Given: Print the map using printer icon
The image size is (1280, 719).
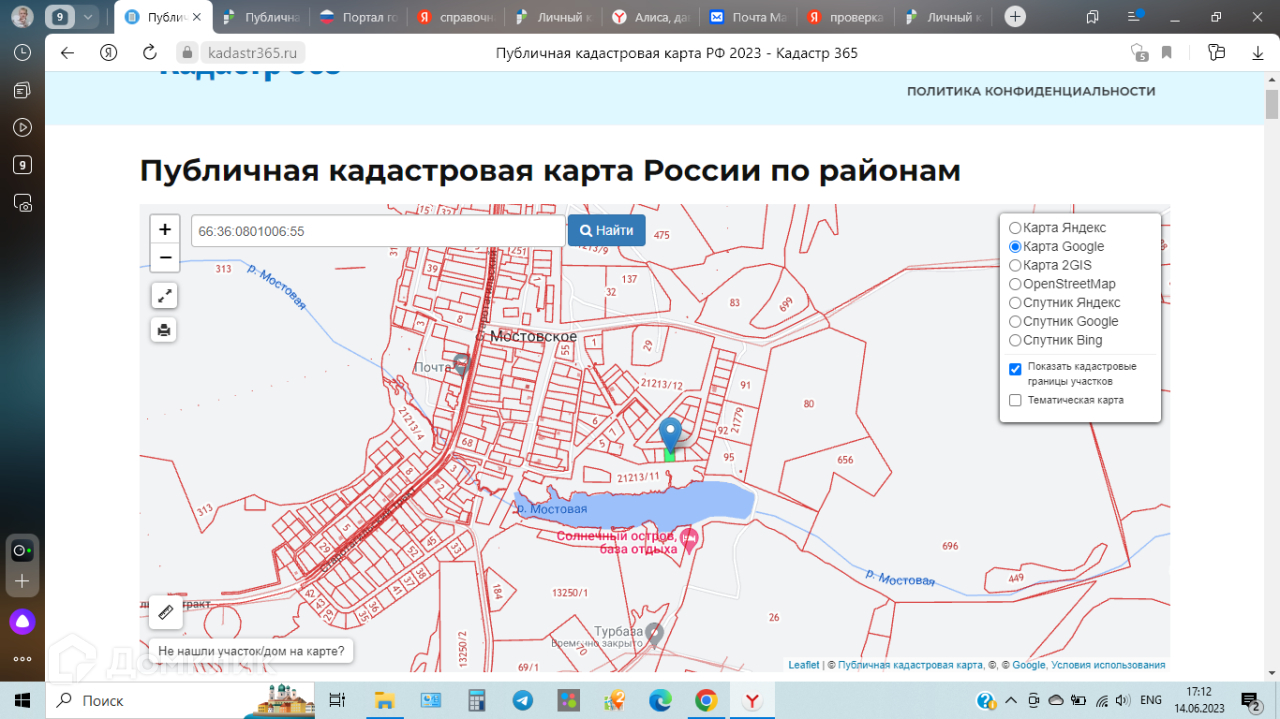Looking at the screenshot, I should tap(165, 329).
